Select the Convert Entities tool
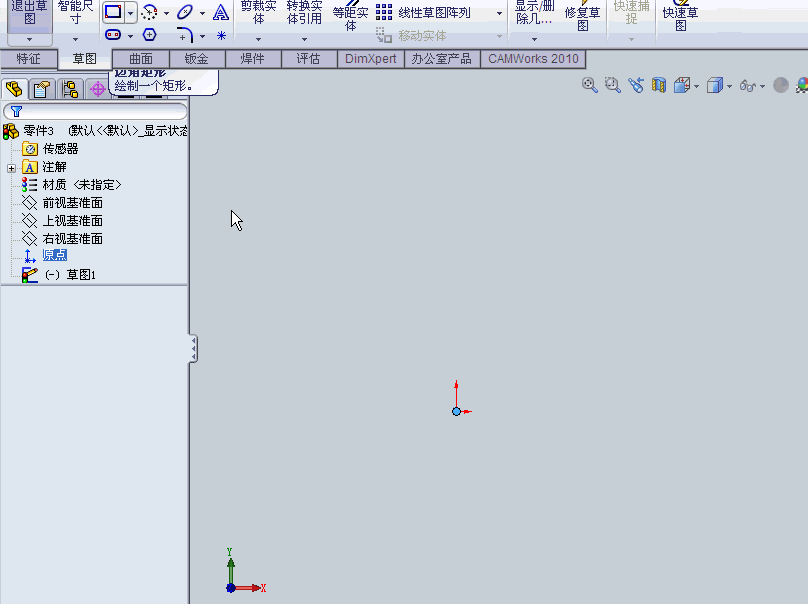The width and height of the screenshot is (808, 604). (303, 14)
